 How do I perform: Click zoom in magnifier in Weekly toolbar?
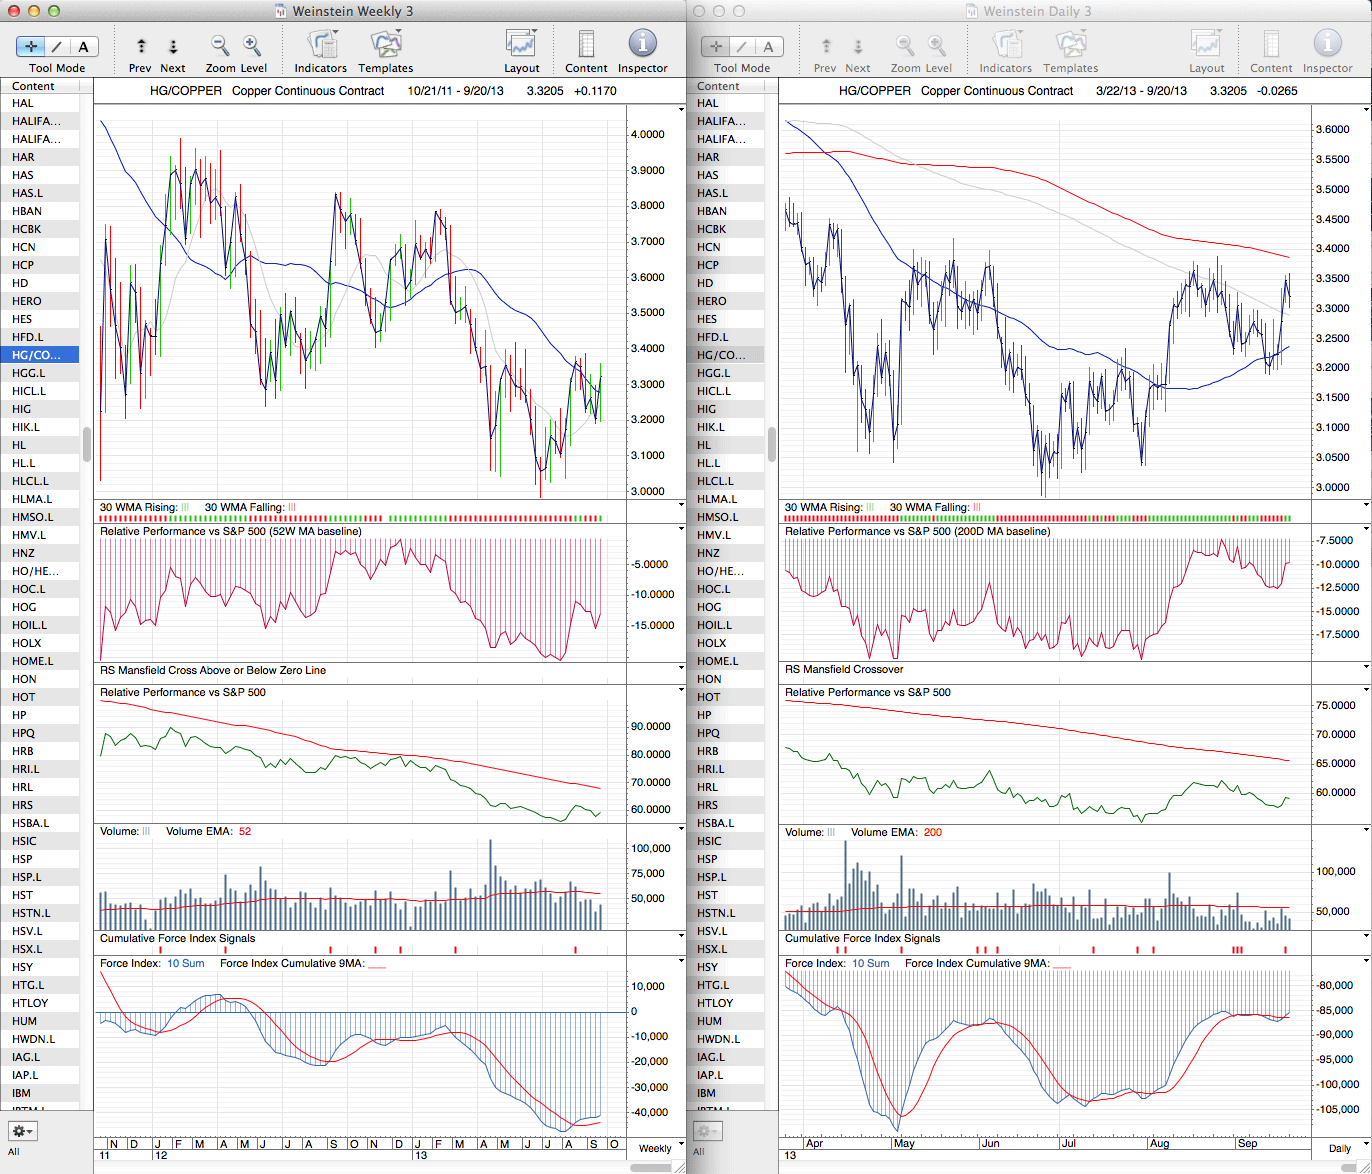252,45
